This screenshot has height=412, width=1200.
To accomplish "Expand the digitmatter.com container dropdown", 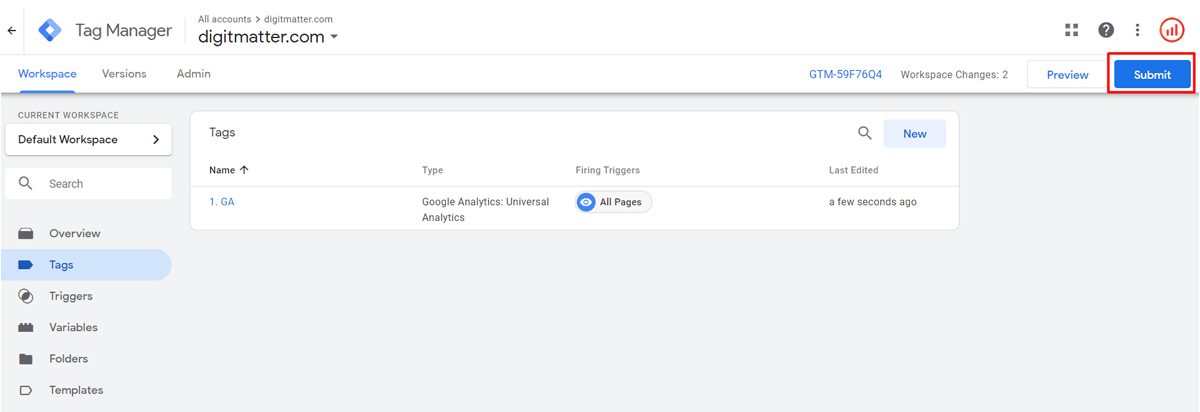I will click(334, 37).
